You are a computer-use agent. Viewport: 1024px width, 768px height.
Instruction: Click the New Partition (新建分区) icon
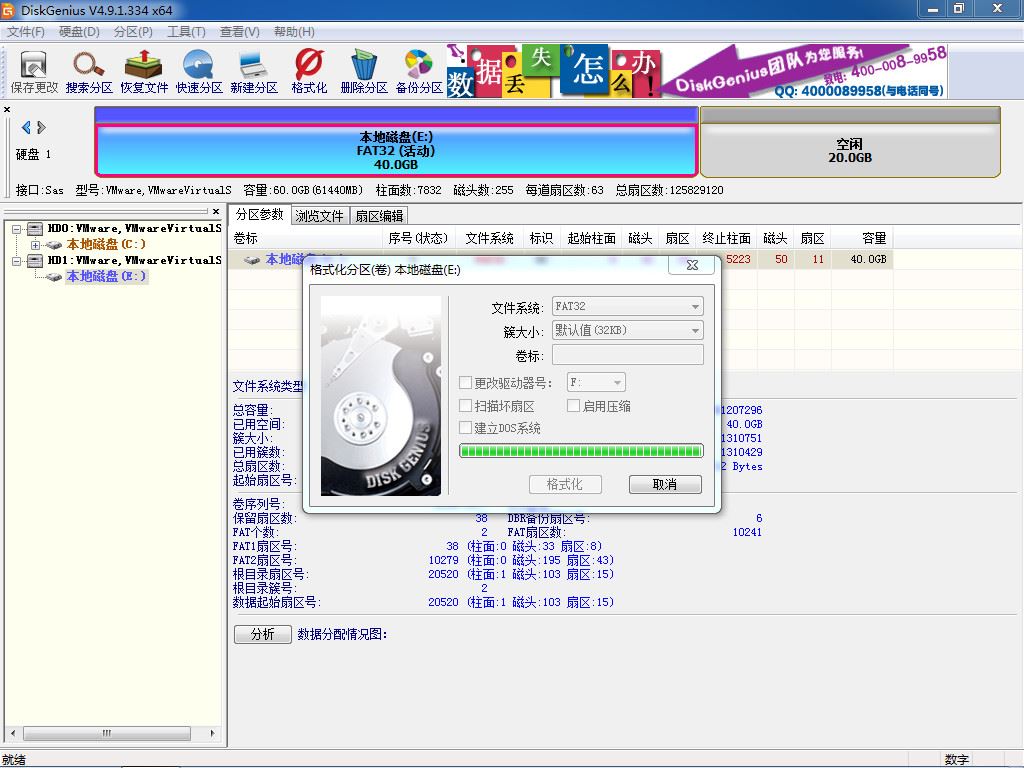click(253, 72)
